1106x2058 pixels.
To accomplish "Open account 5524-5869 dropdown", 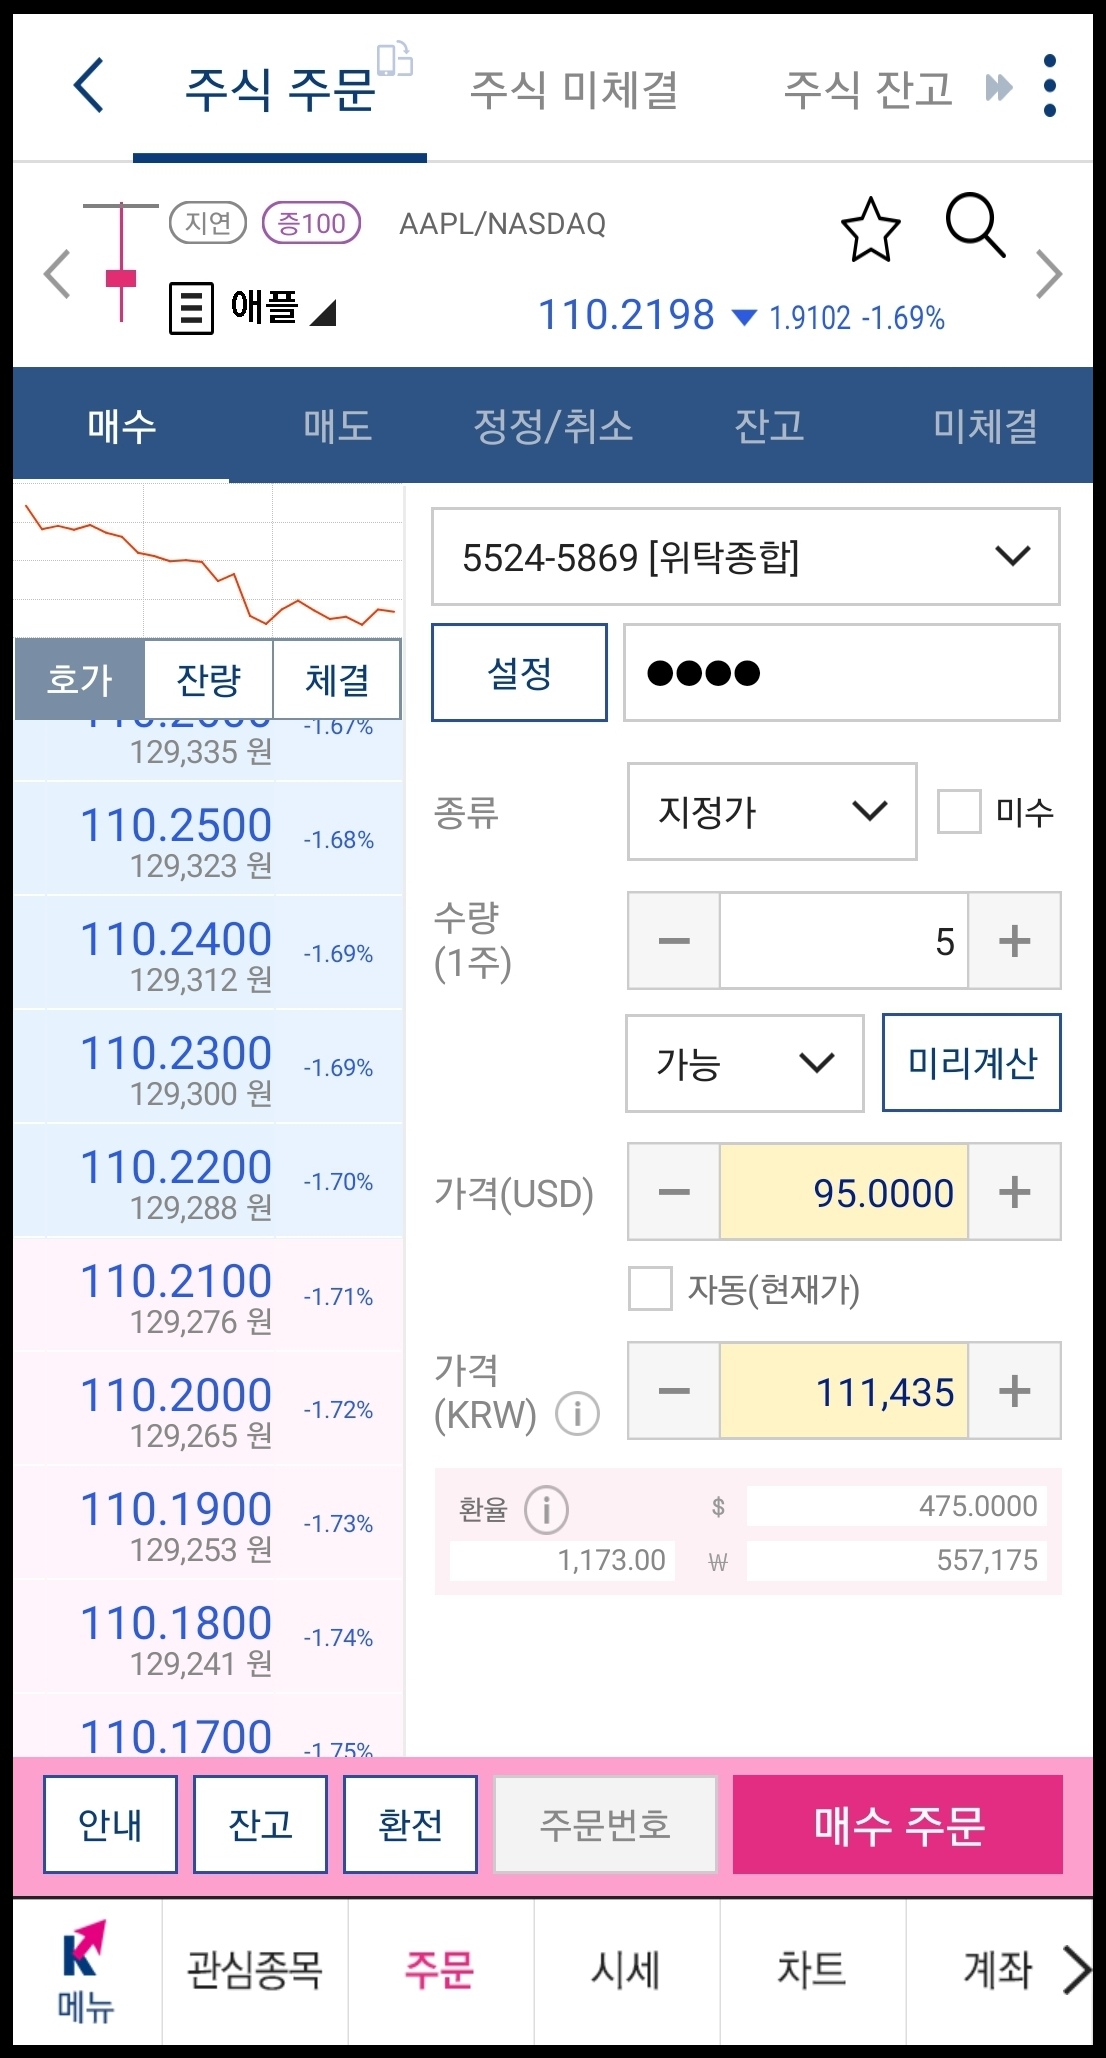I will (746, 556).
